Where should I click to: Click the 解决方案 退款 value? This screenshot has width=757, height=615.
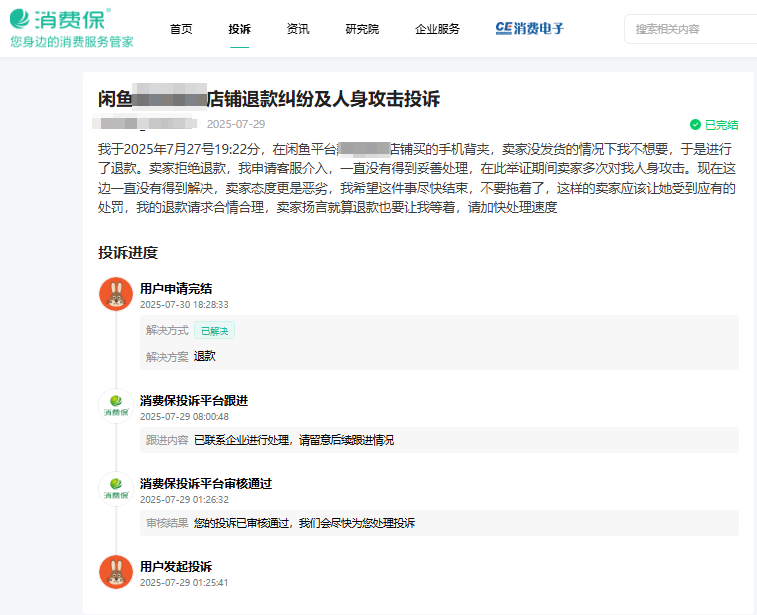(205, 356)
